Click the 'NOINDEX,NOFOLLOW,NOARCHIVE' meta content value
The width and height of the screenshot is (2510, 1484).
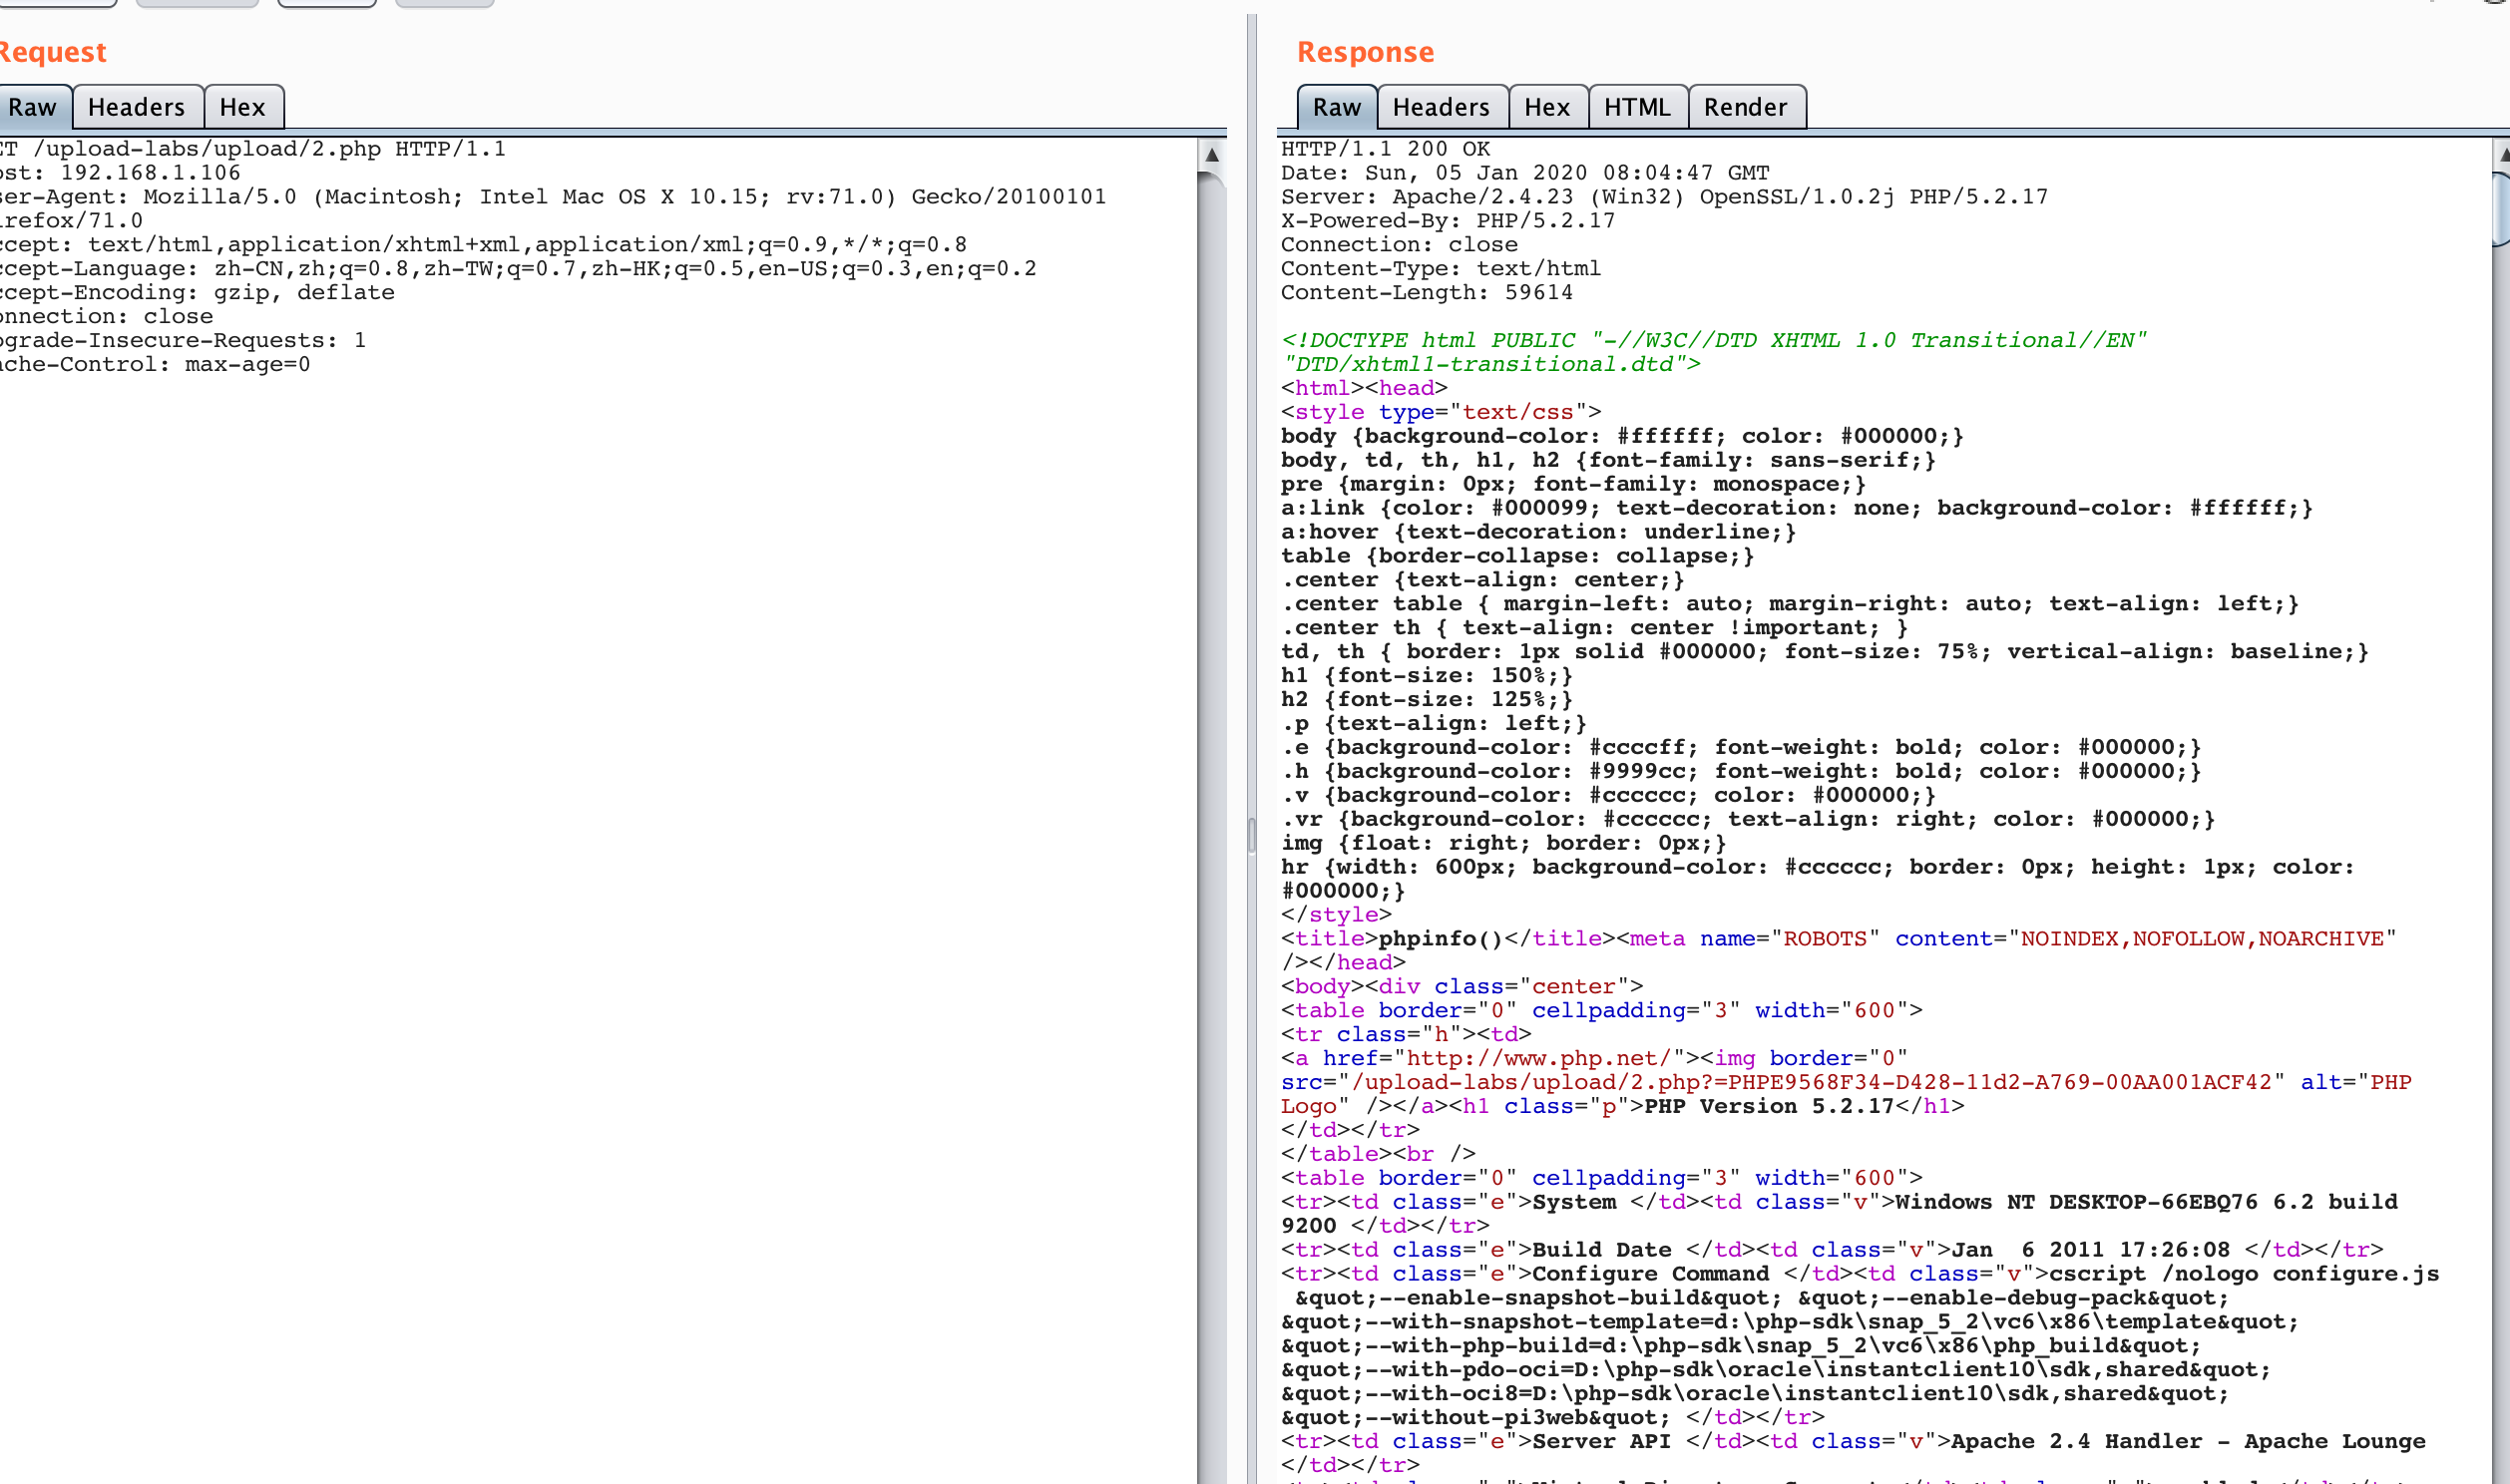(2203, 939)
